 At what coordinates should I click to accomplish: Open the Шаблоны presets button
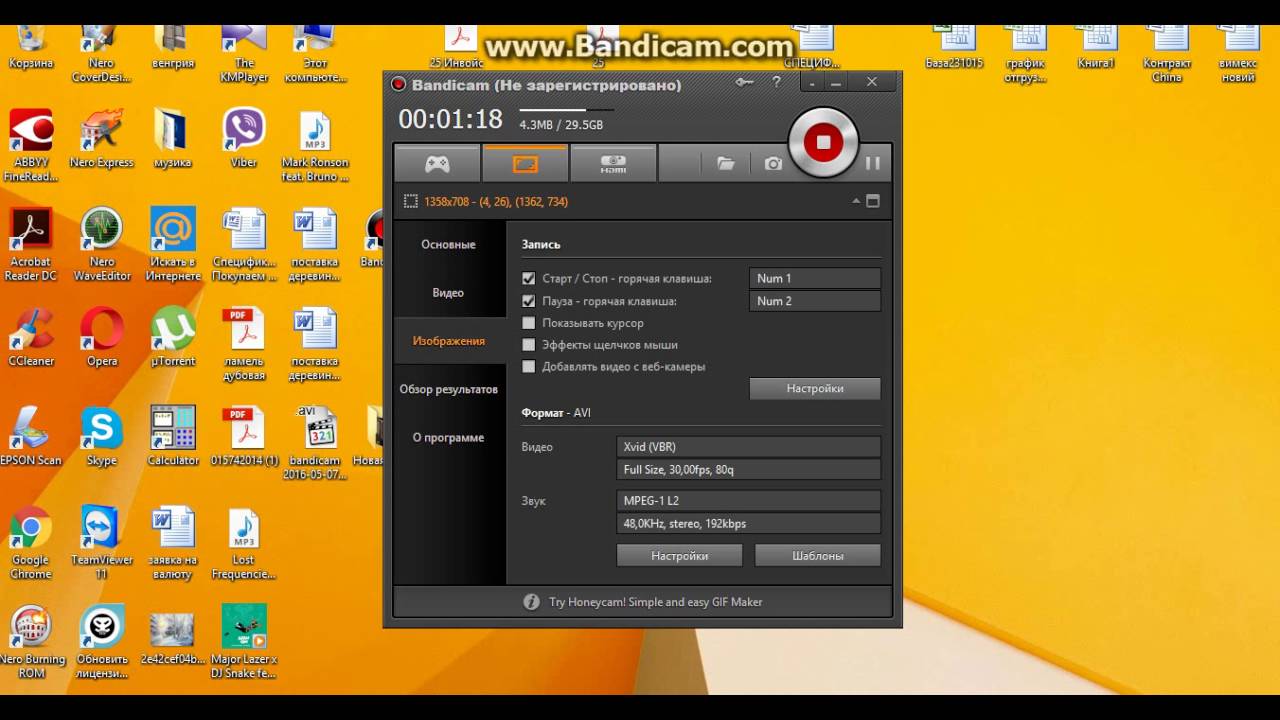(818, 556)
